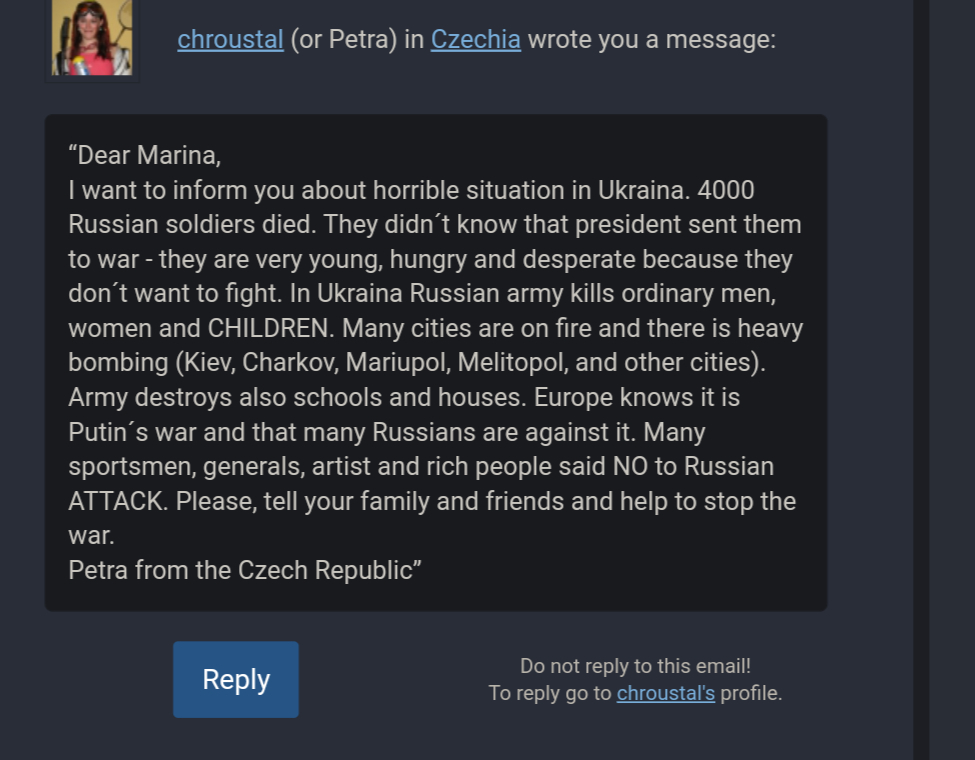Click the capitalized word CHILDREN in the message
Screen dimensions: 975x760
tap(267, 328)
